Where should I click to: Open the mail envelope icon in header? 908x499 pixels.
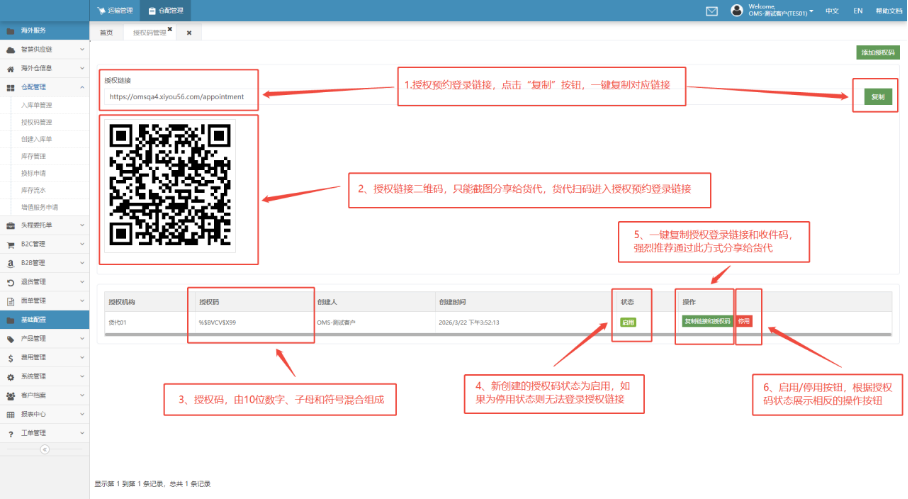(x=712, y=11)
